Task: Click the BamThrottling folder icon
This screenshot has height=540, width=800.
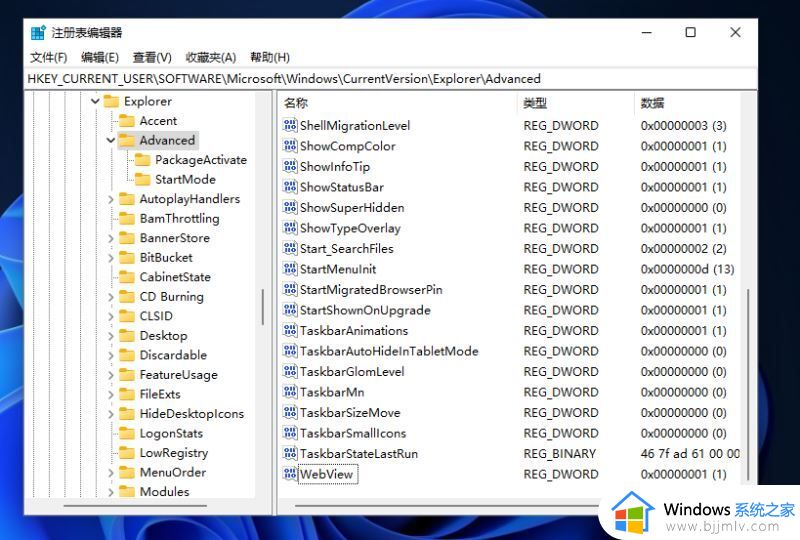Action: [127, 218]
